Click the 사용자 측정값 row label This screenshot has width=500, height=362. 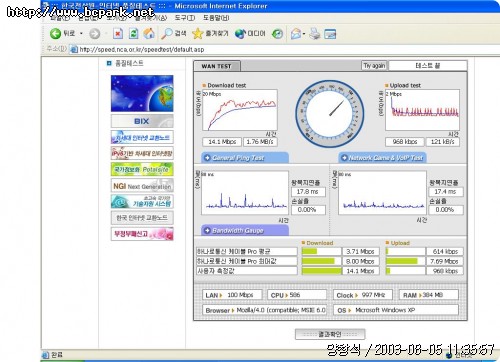(x=247, y=271)
